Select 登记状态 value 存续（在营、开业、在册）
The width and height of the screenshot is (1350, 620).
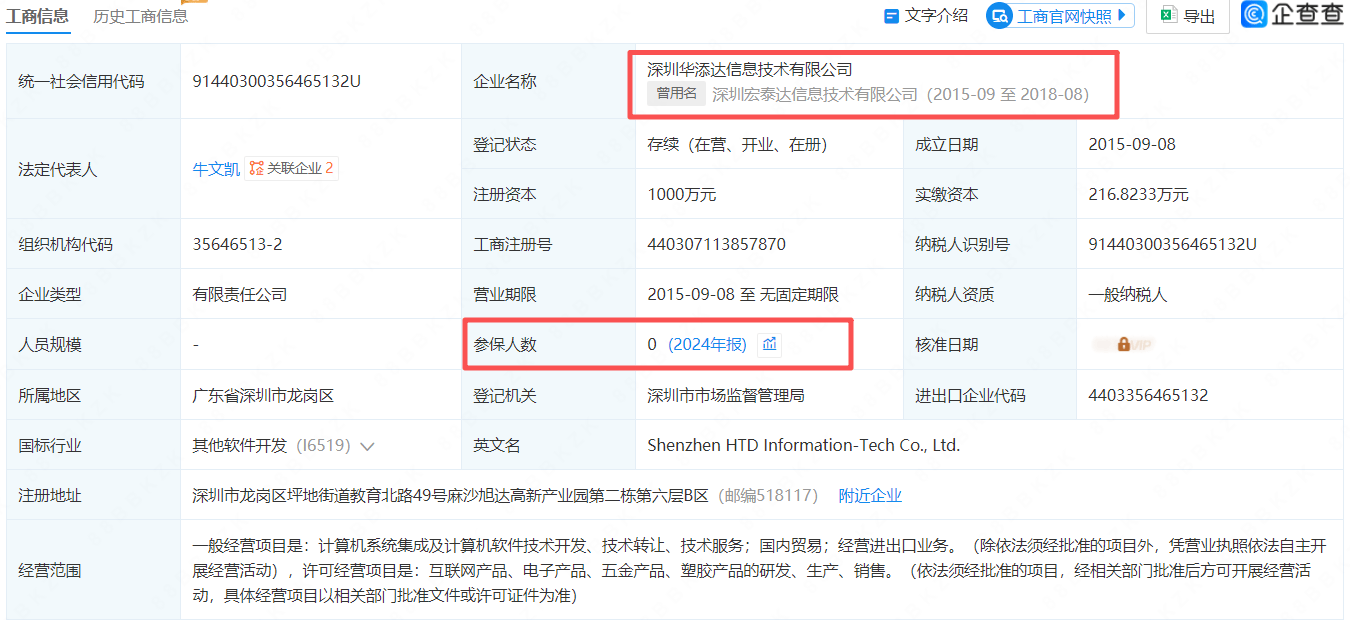click(x=738, y=144)
